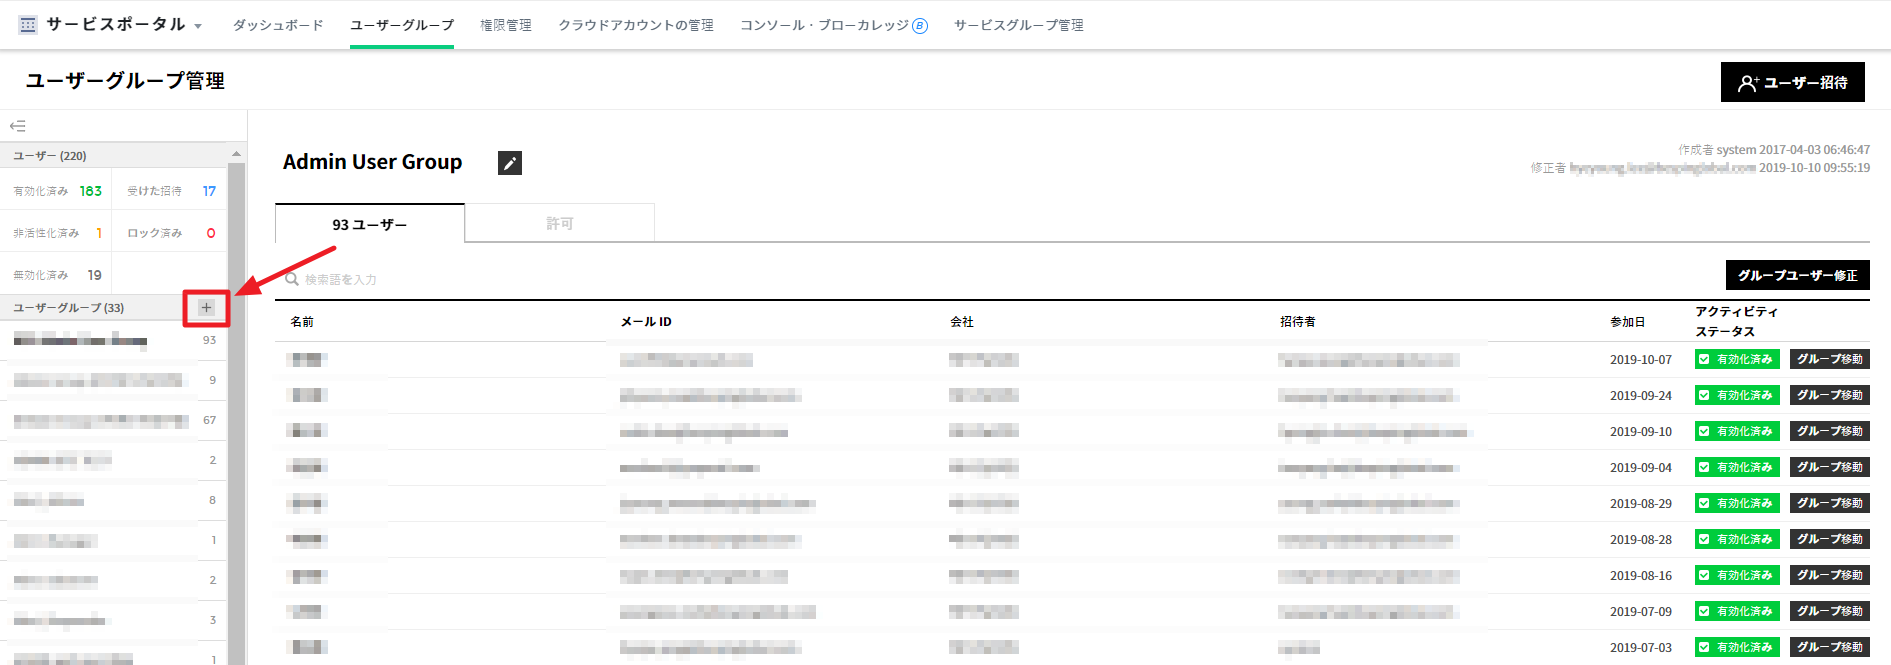Switch to the 許可 tab

tap(559, 224)
